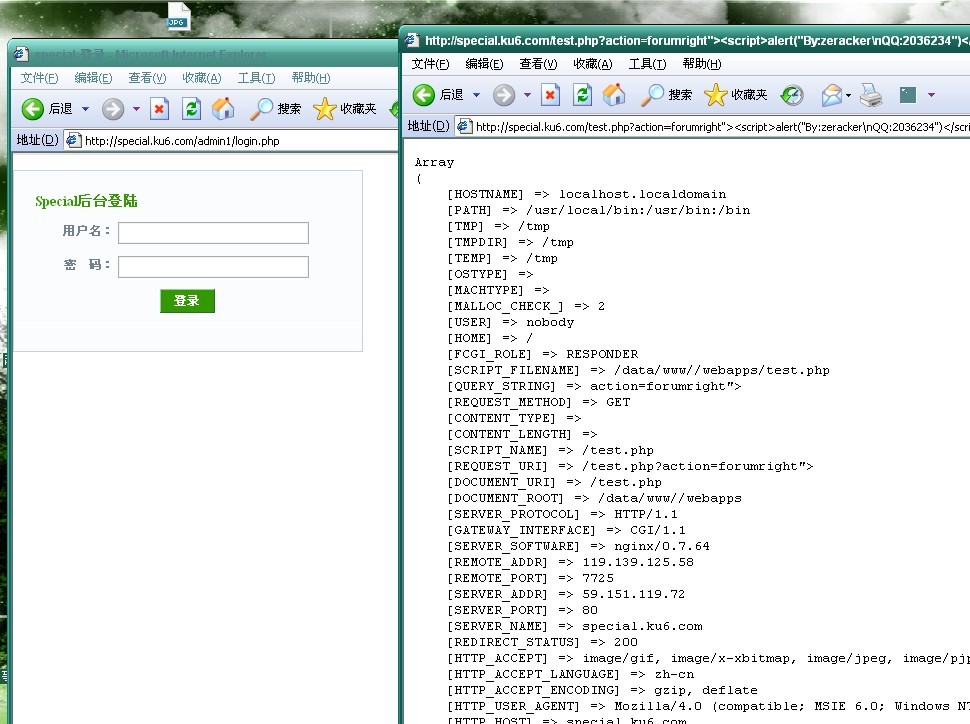This screenshot has height=724, width=970.
Task: Click Forward arrow in the login window
Action: tap(113, 109)
